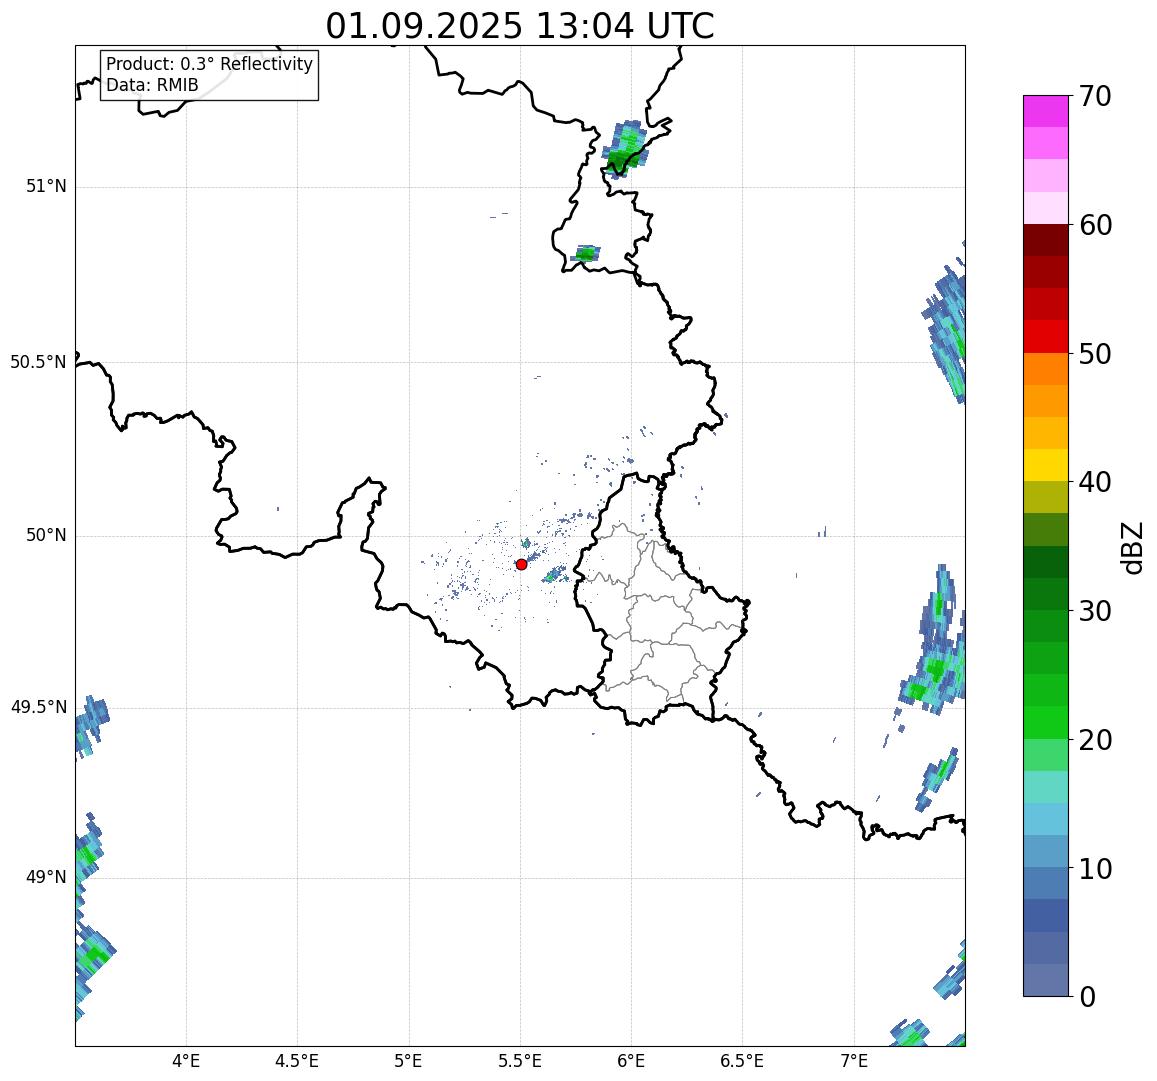Click the 'Data: RMIB' label

tap(152, 86)
